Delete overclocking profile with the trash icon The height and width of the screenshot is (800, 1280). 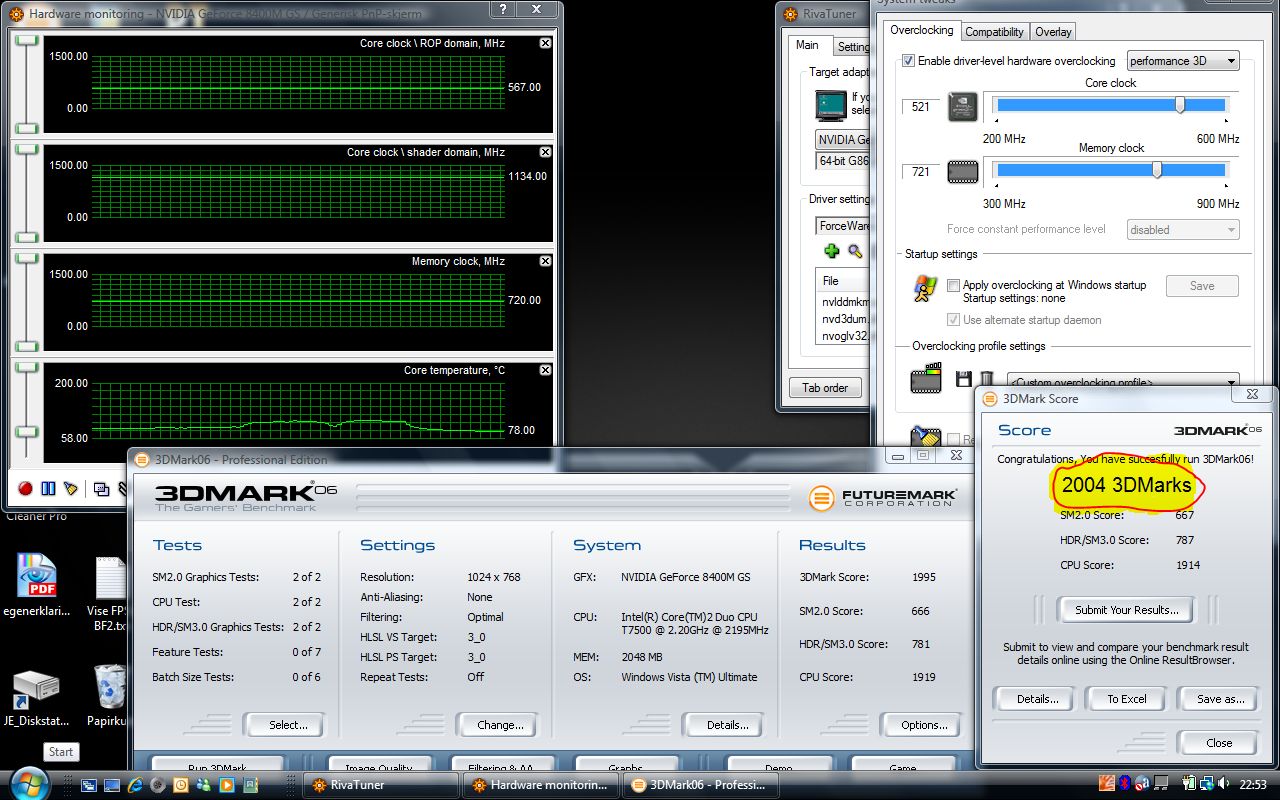[x=986, y=380]
